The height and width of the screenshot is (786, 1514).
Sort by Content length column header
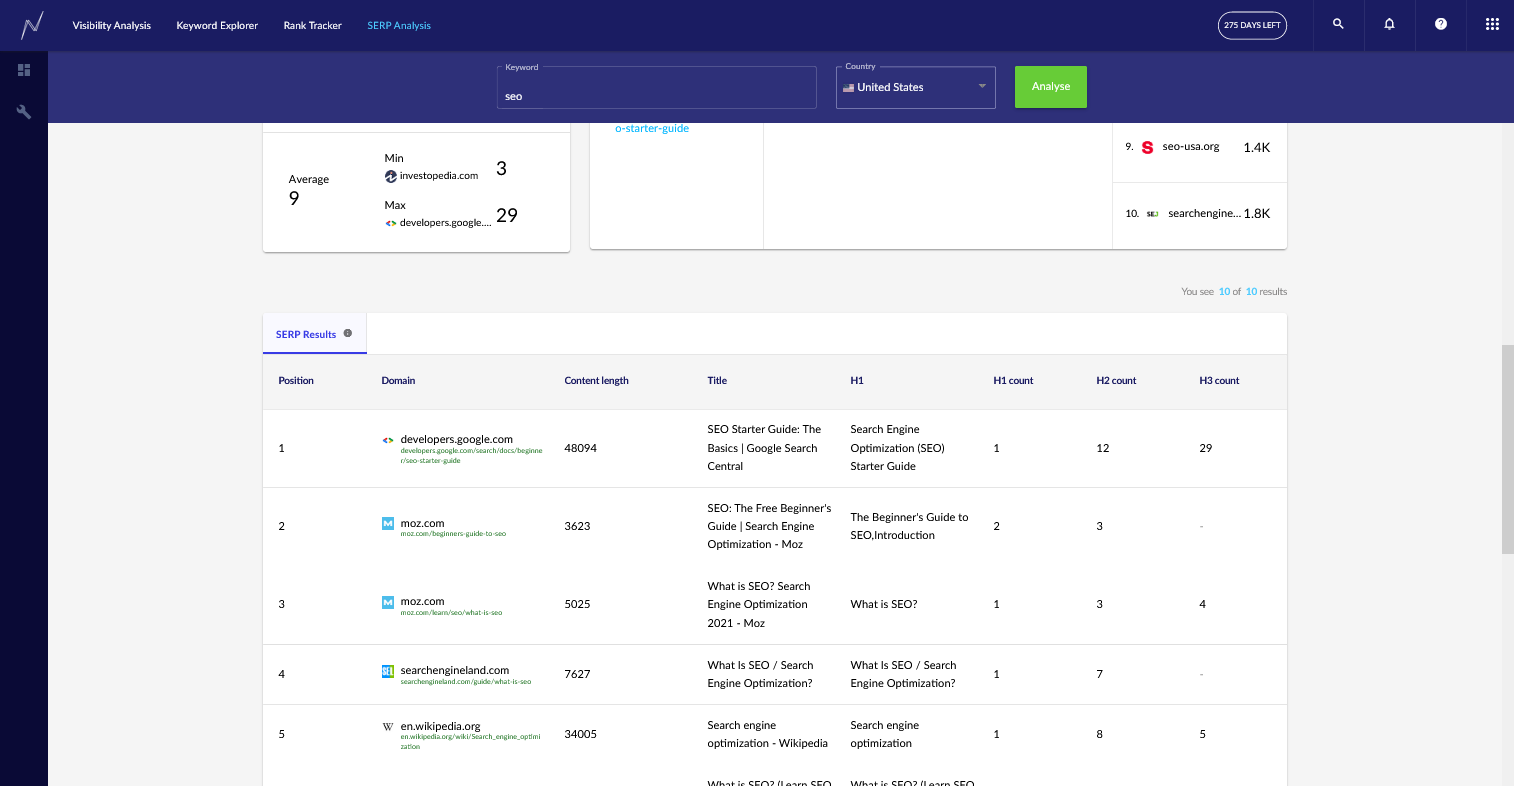[x=596, y=381]
